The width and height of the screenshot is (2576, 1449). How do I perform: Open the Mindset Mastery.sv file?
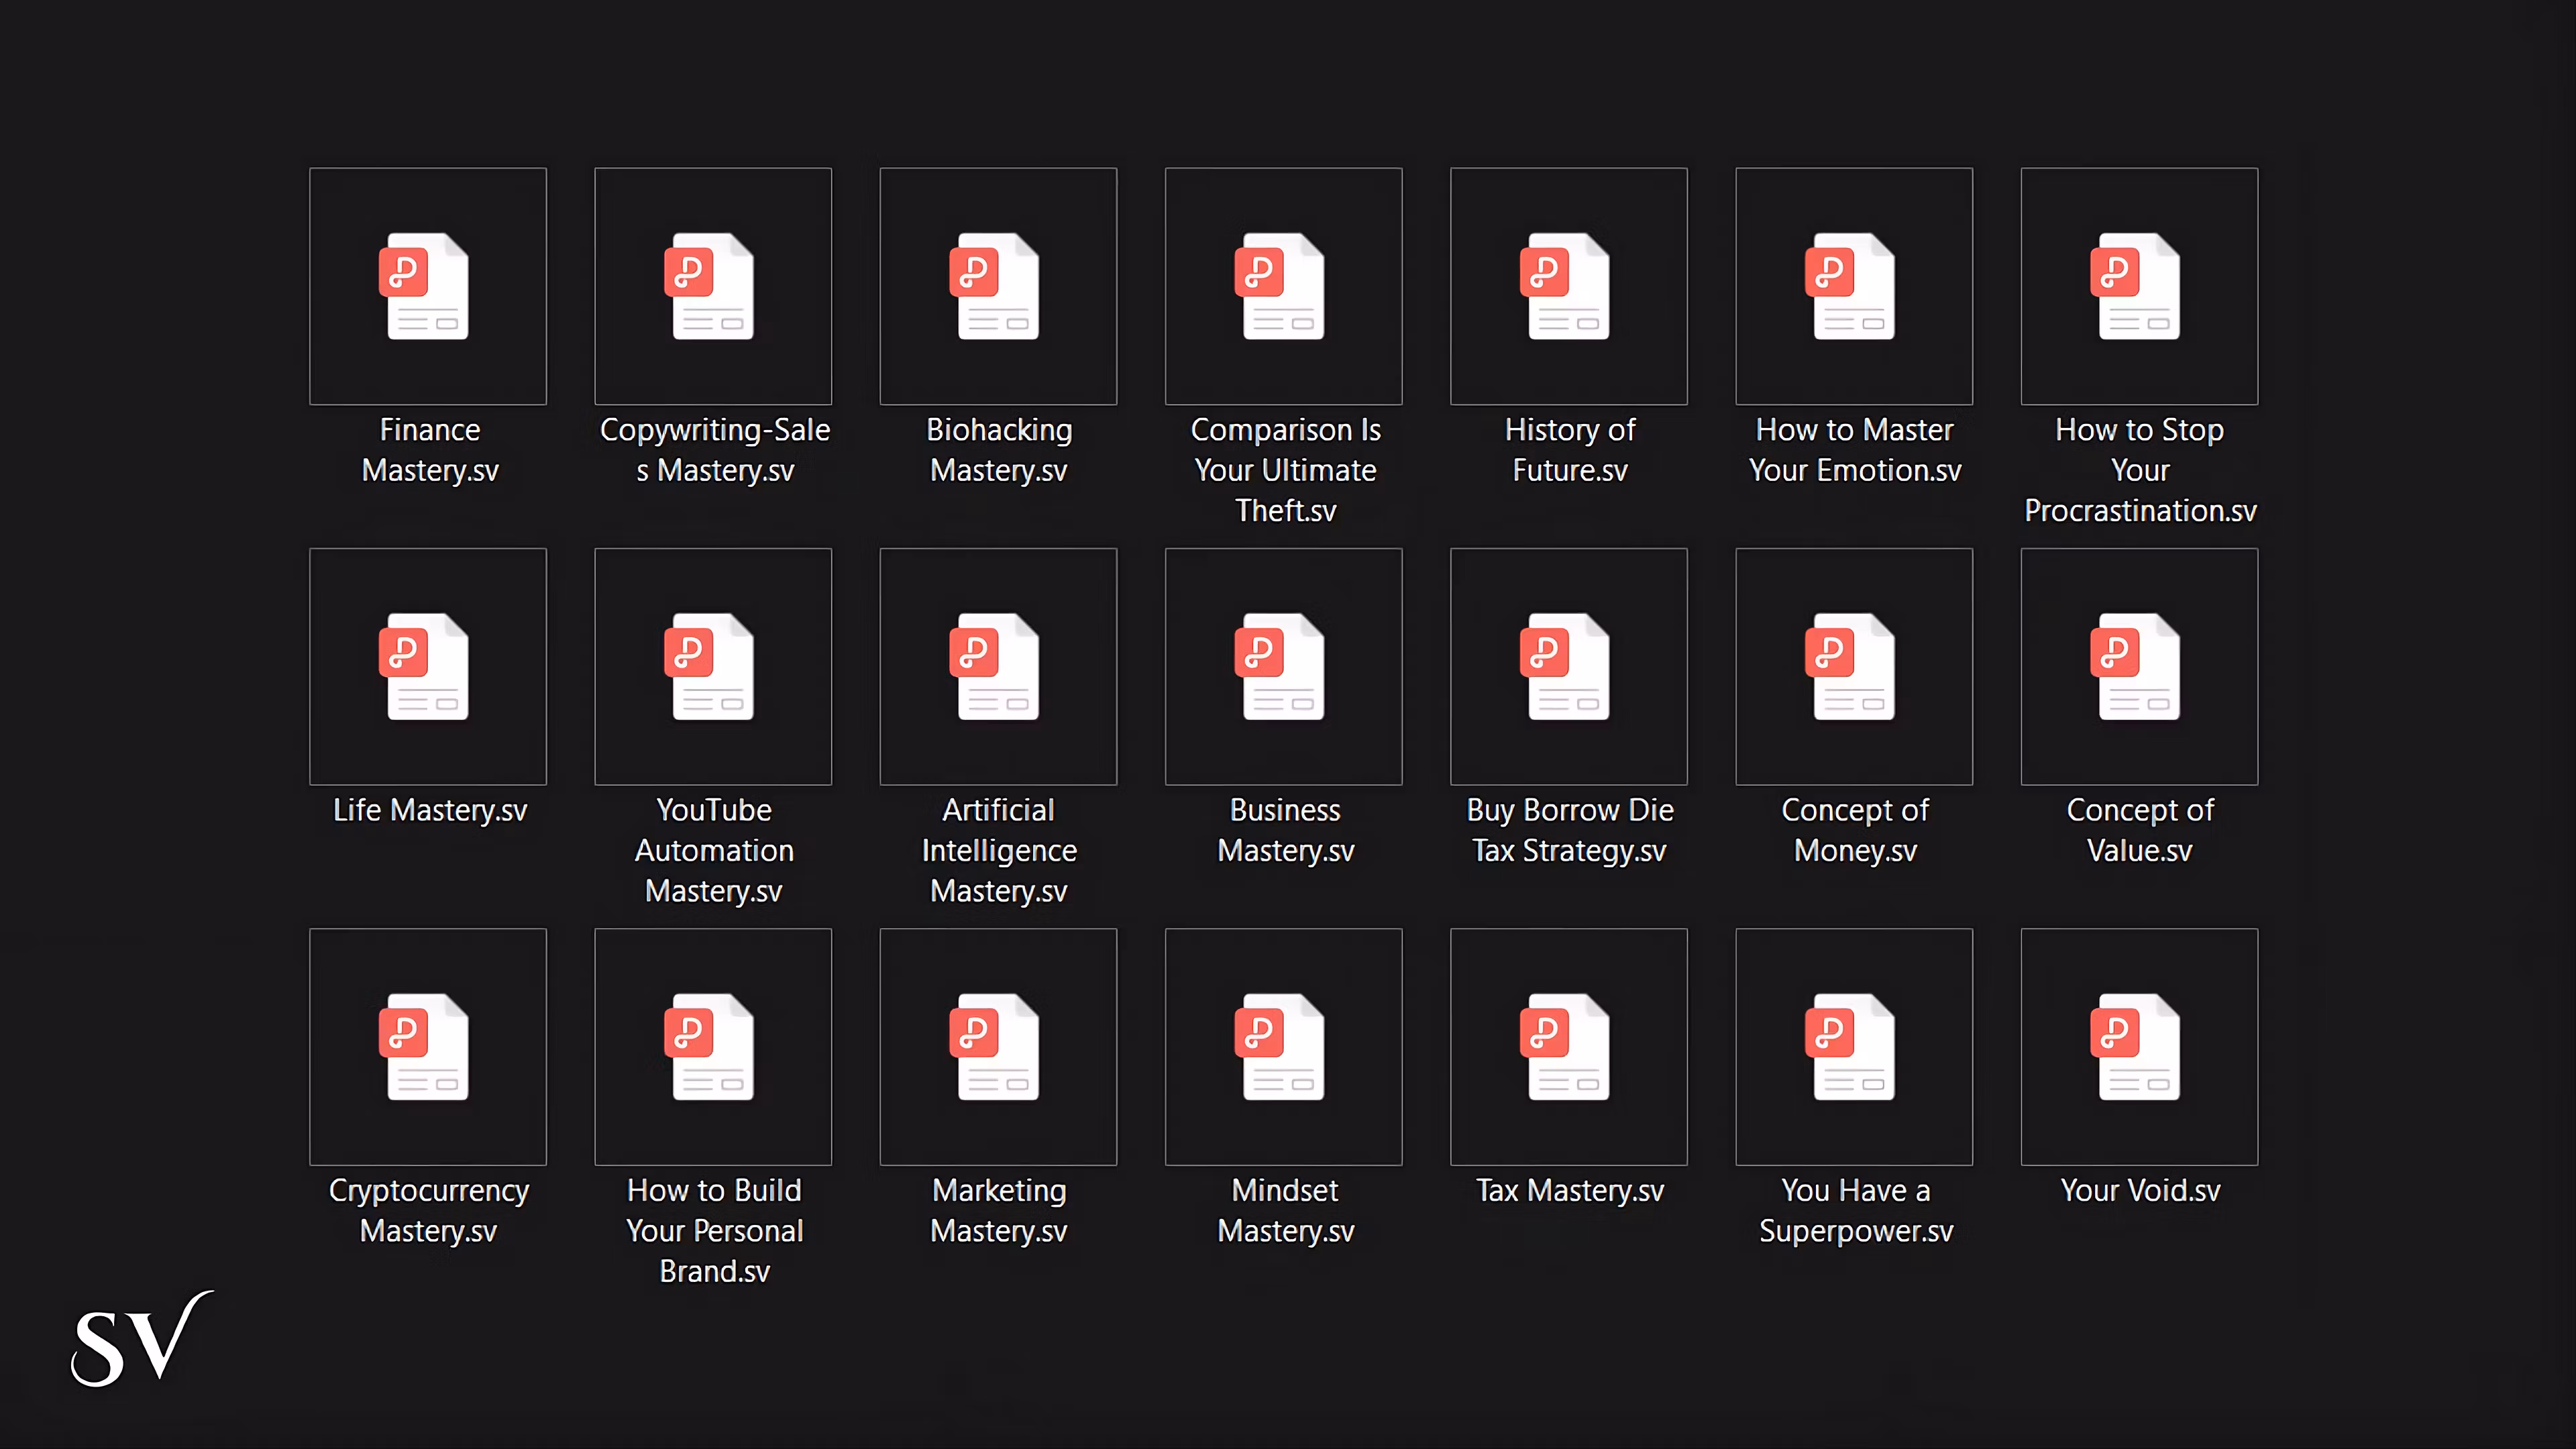[1283, 1046]
